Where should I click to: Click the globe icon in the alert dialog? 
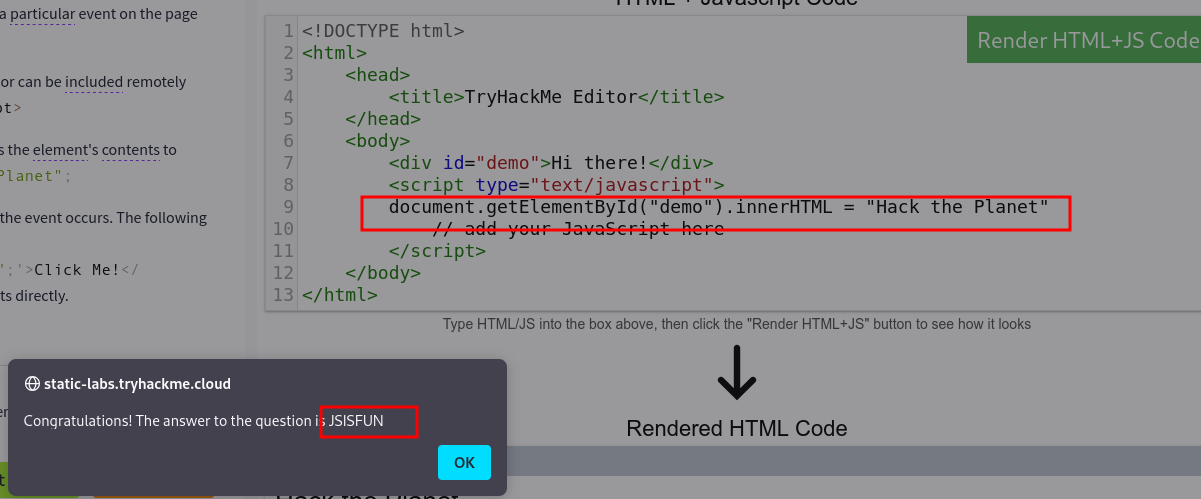pos(32,383)
